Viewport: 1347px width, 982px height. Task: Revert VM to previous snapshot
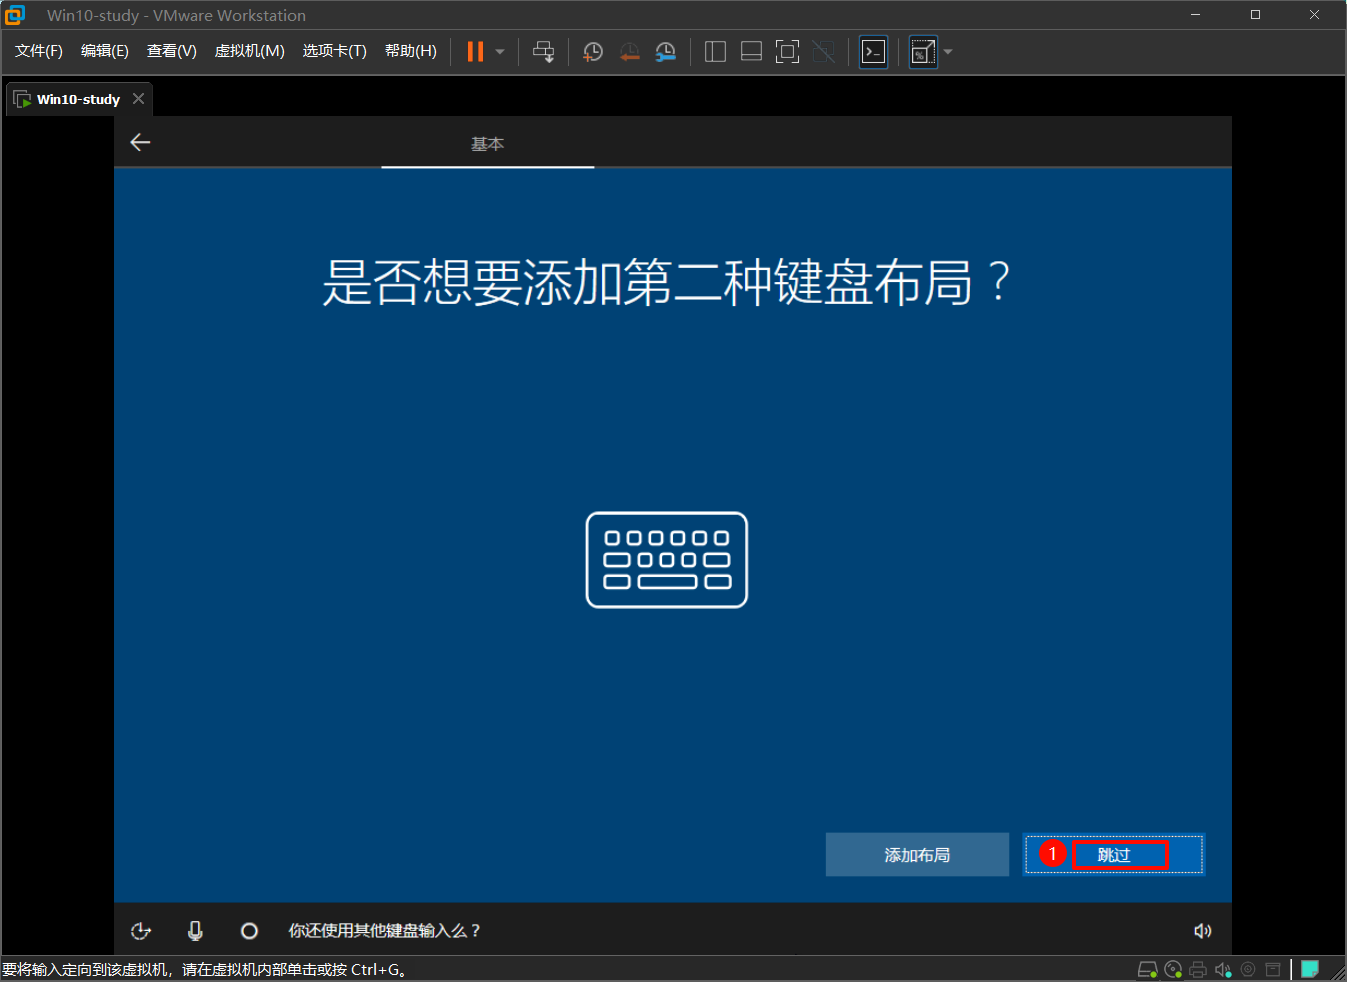click(x=629, y=52)
